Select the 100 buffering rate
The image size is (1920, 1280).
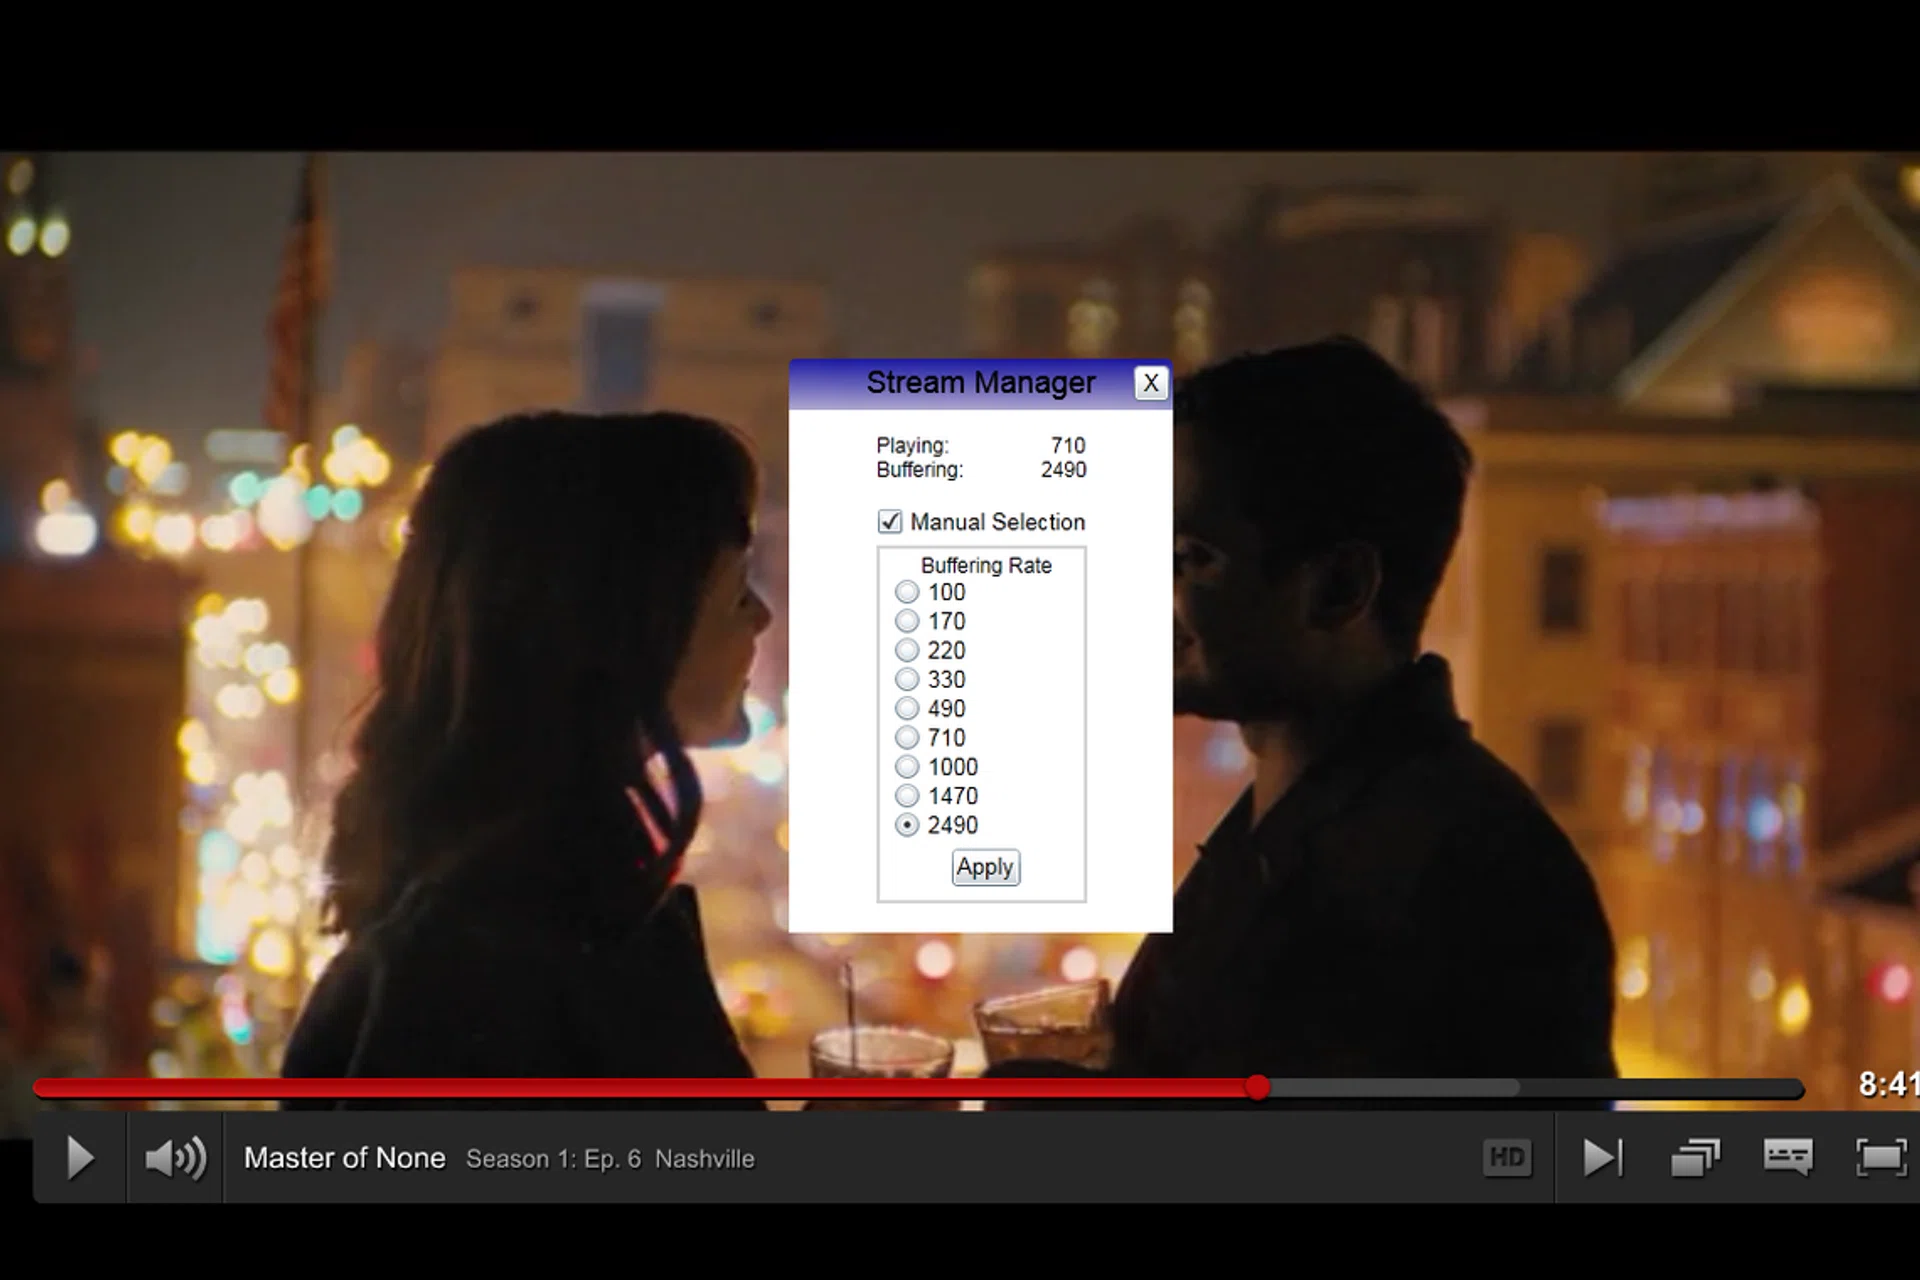(x=907, y=592)
